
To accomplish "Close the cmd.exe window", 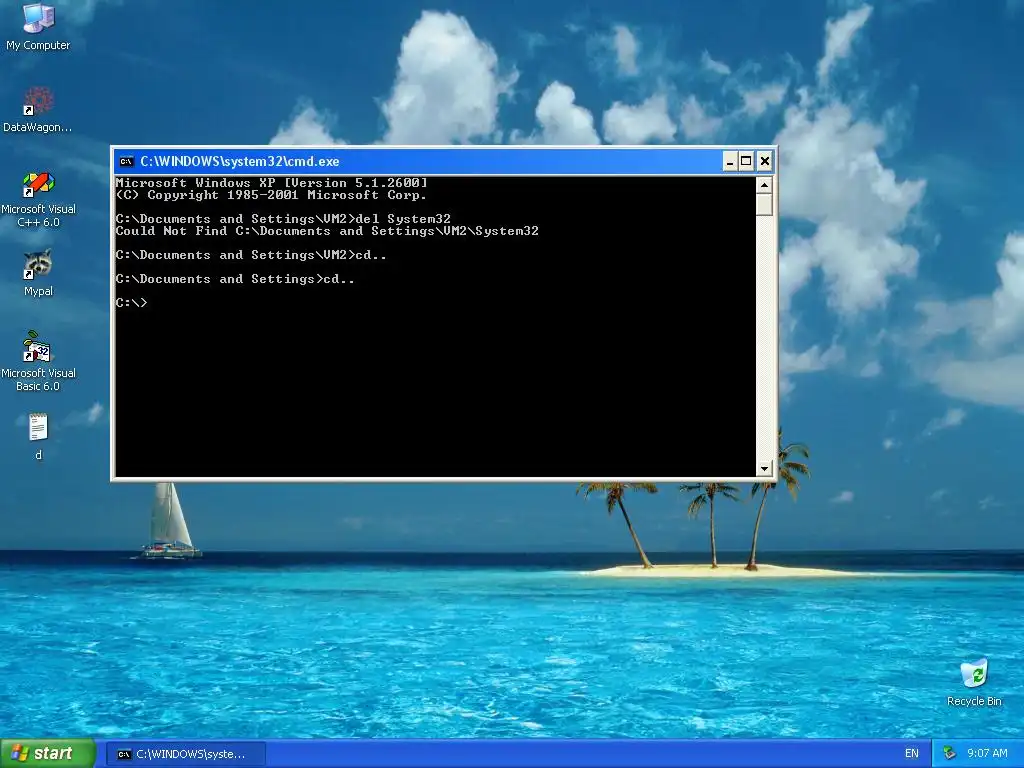I will tap(765, 161).
